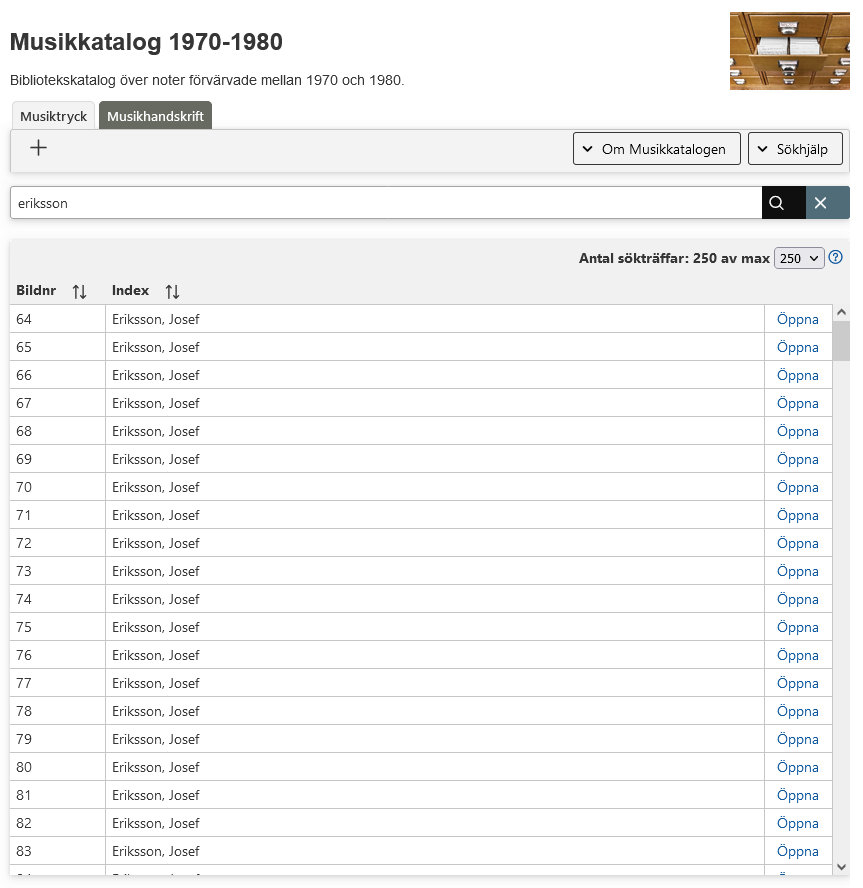Open the Om Musikkatalogen dropdown
Screen dimensions: 863x888
(x=657, y=149)
